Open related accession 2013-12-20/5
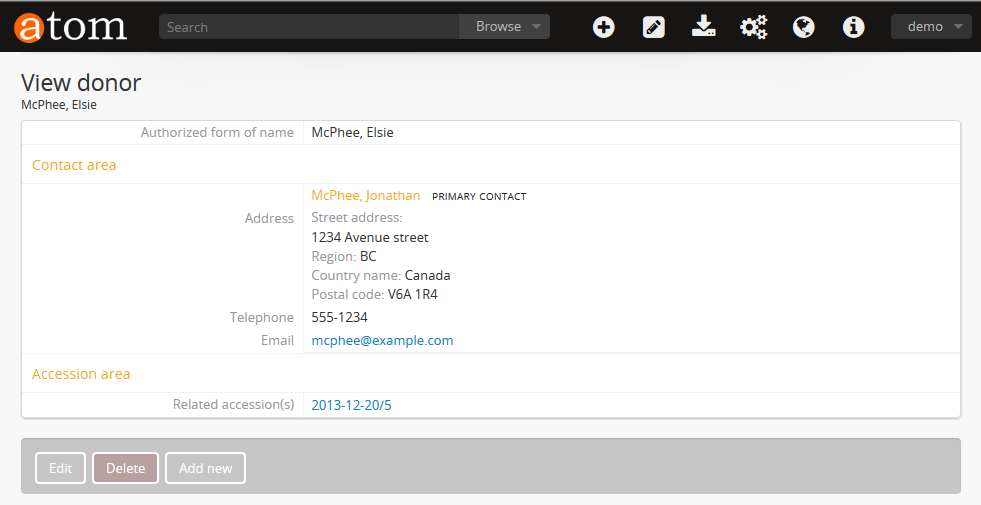This screenshot has width=981, height=505. pos(358,405)
